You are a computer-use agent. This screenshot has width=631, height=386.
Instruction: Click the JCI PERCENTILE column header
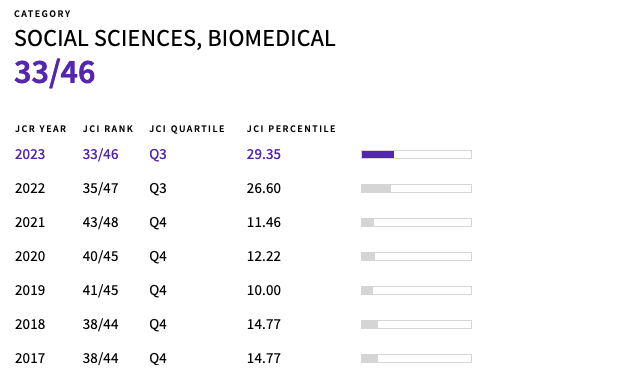point(291,129)
